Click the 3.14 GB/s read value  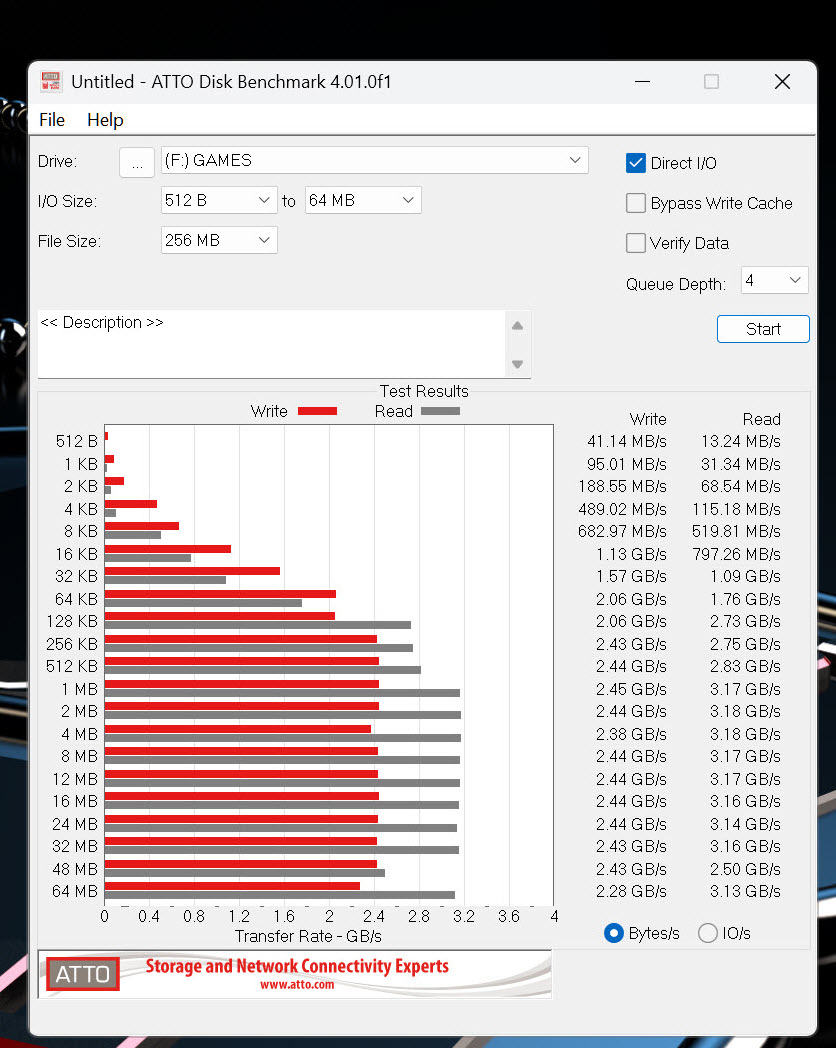tap(745, 824)
